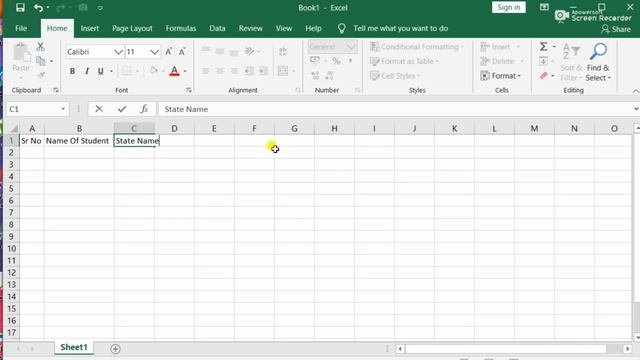Open the File tab
Viewport: 640px width, 360px height.
point(21,28)
